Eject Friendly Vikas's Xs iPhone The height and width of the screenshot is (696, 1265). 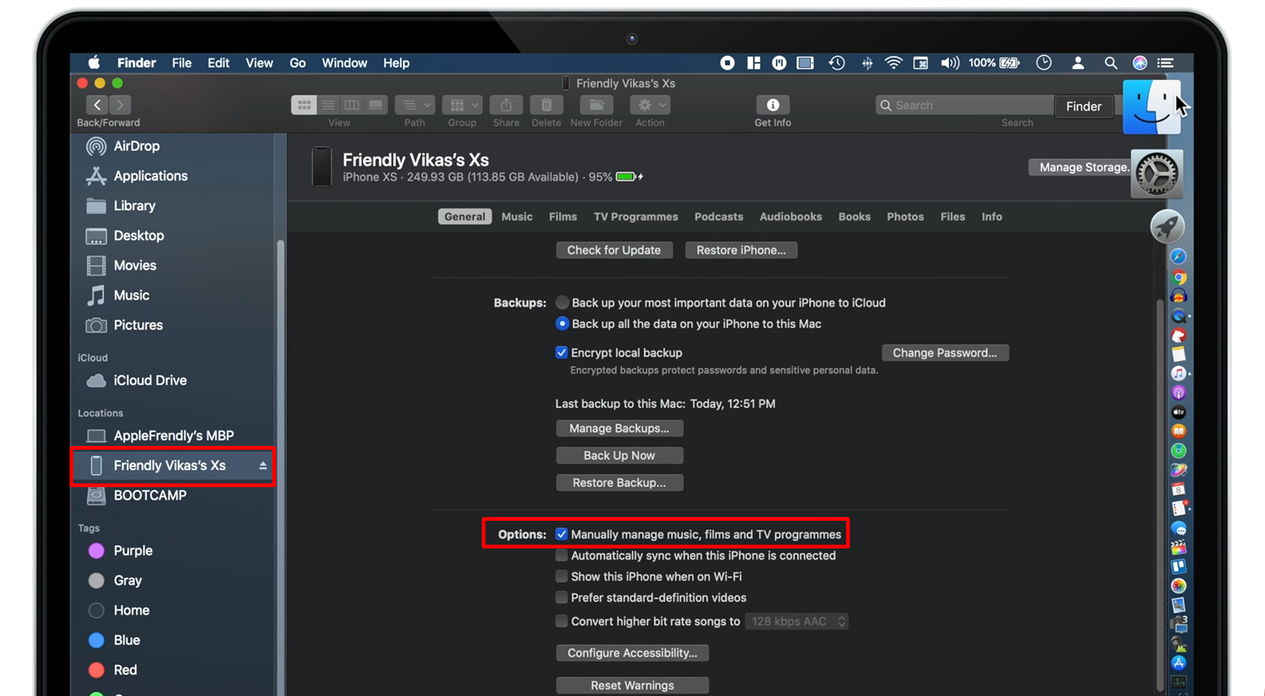[x=263, y=466]
